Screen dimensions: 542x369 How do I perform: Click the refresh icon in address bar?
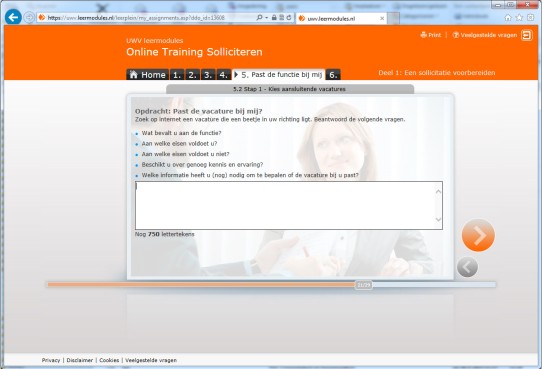[289, 18]
